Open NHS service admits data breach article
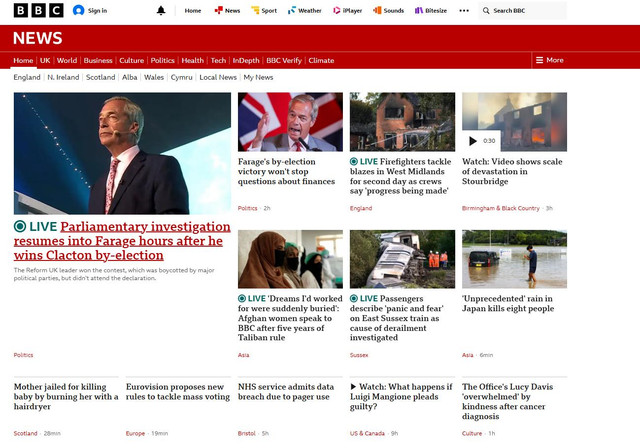Viewport: 640px width, 448px height. 286,392
